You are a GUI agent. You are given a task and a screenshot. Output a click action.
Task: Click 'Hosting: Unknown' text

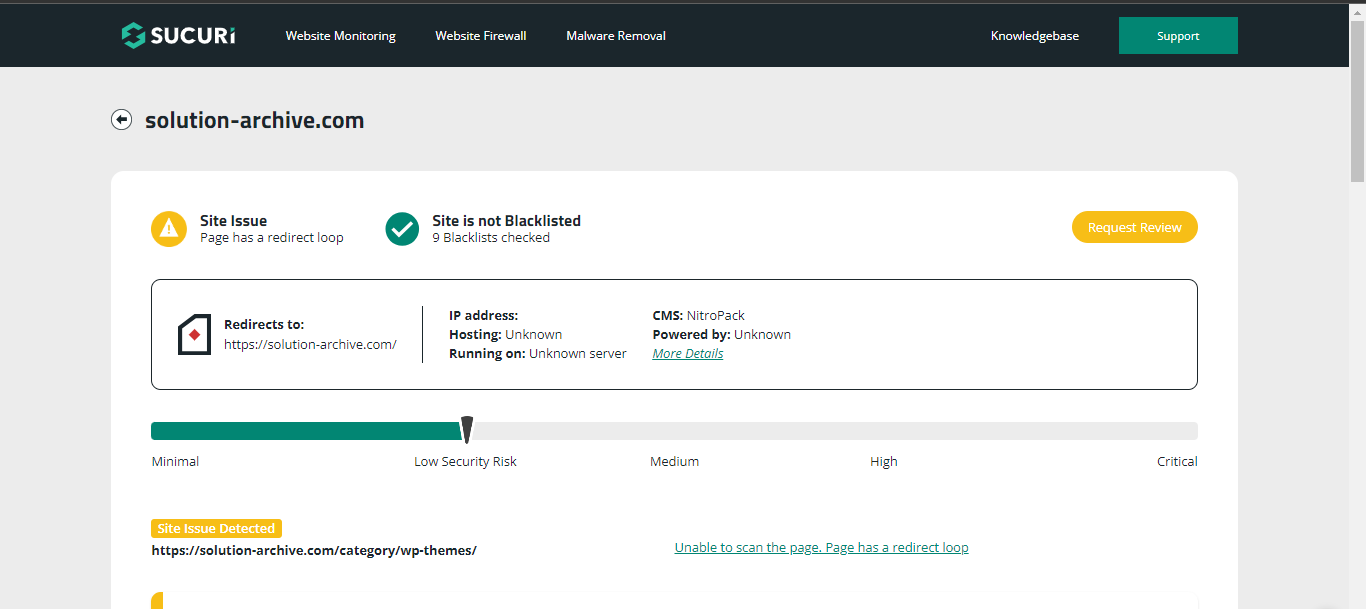coord(506,334)
